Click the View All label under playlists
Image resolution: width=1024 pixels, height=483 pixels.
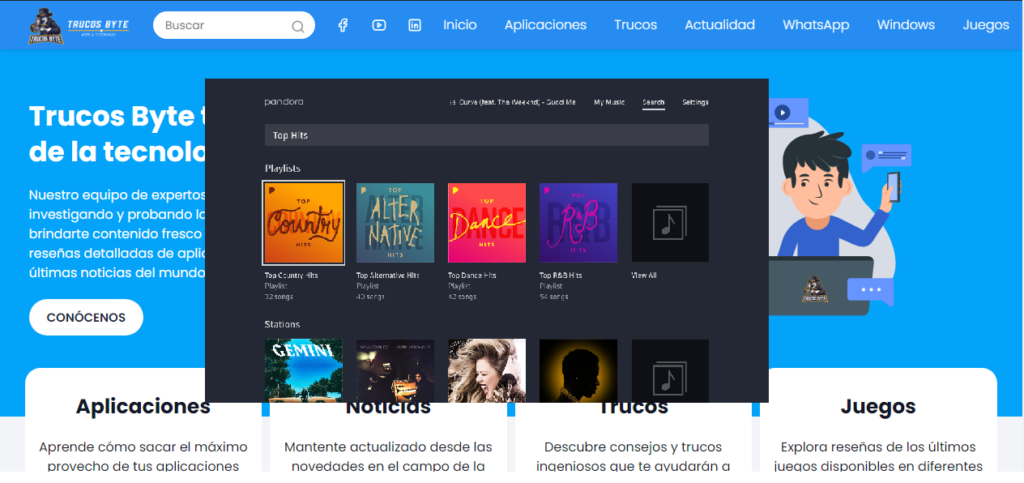point(644,275)
